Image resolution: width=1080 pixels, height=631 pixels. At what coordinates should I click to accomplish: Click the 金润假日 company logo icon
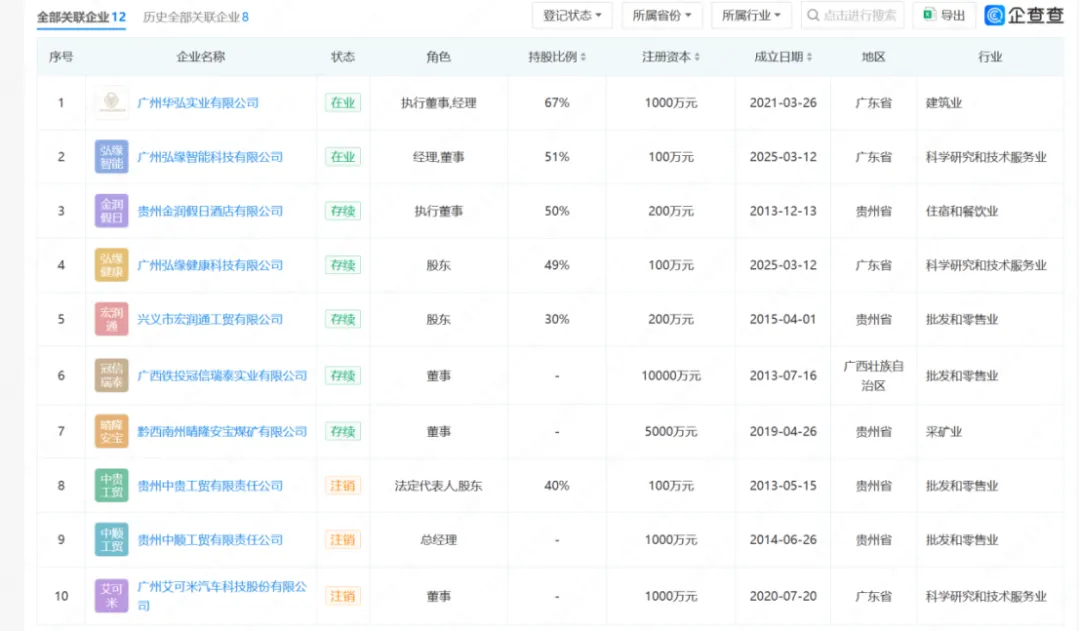111,211
